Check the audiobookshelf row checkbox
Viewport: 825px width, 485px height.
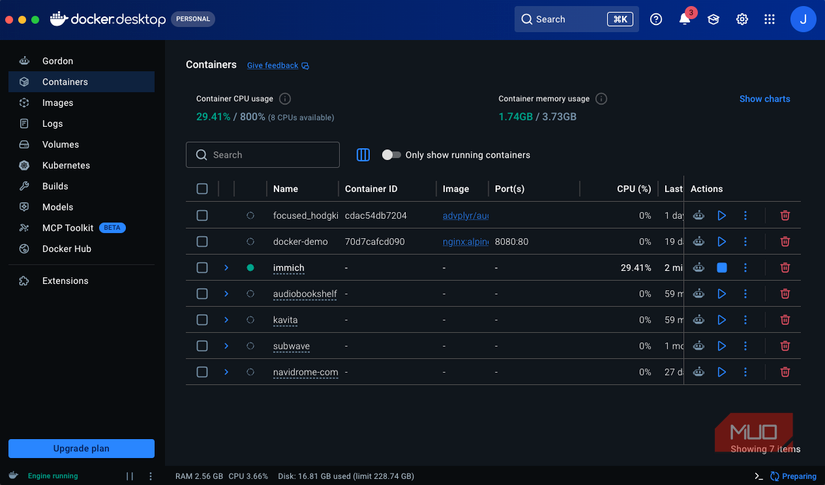202,294
